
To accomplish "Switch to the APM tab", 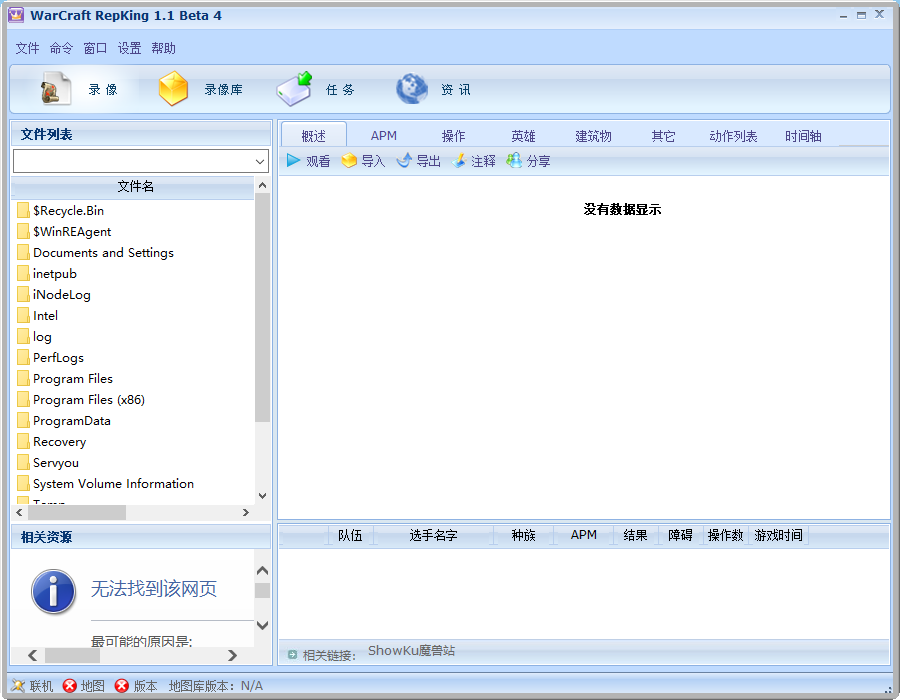I will 384,136.
